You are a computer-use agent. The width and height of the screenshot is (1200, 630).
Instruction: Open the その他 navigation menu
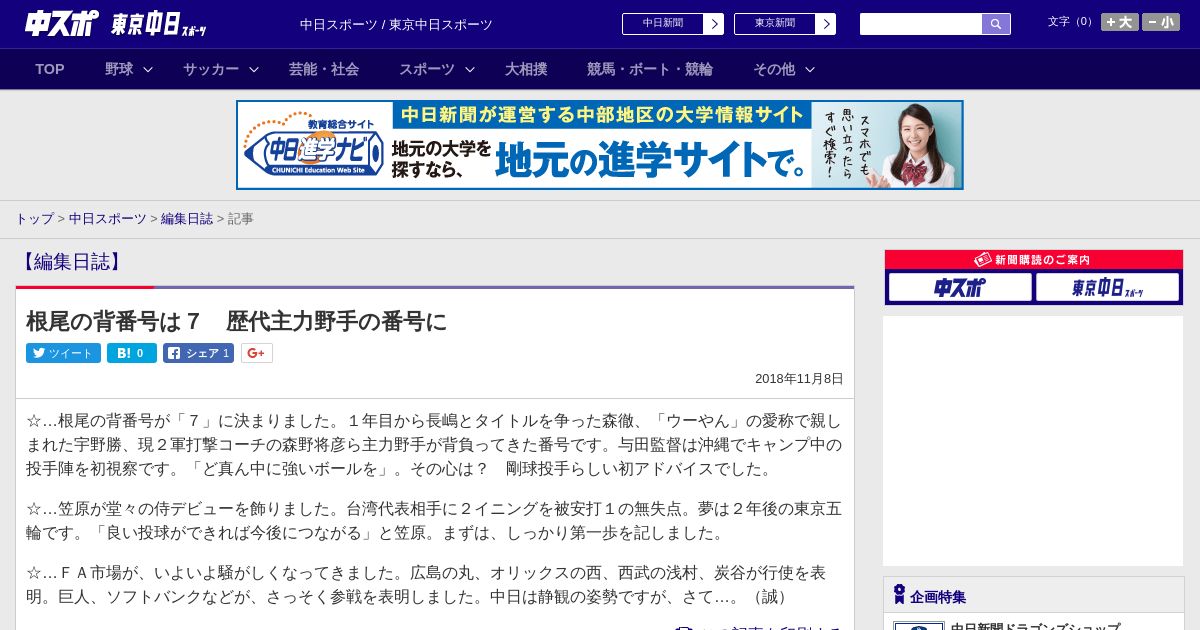(x=774, y=69)
